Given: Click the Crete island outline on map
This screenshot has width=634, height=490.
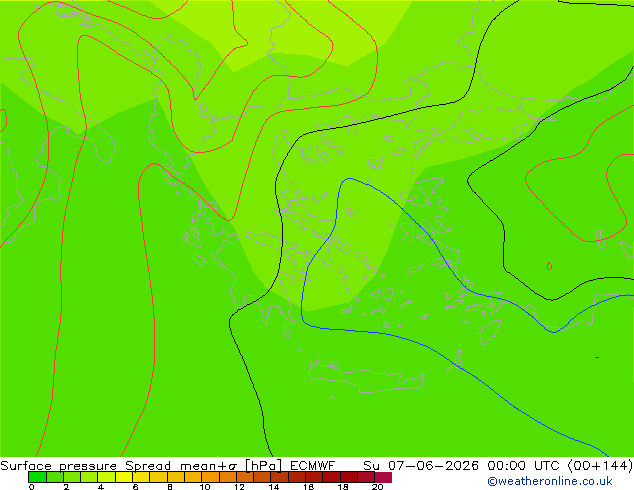Looking at the screenshot, I should [x=367, y=376].
